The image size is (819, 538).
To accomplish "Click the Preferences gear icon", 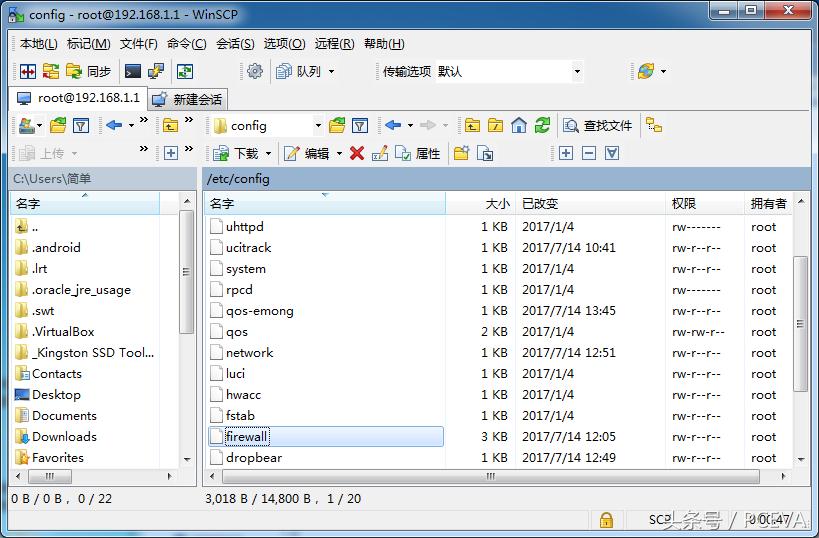I will click(x=255, y=71).
